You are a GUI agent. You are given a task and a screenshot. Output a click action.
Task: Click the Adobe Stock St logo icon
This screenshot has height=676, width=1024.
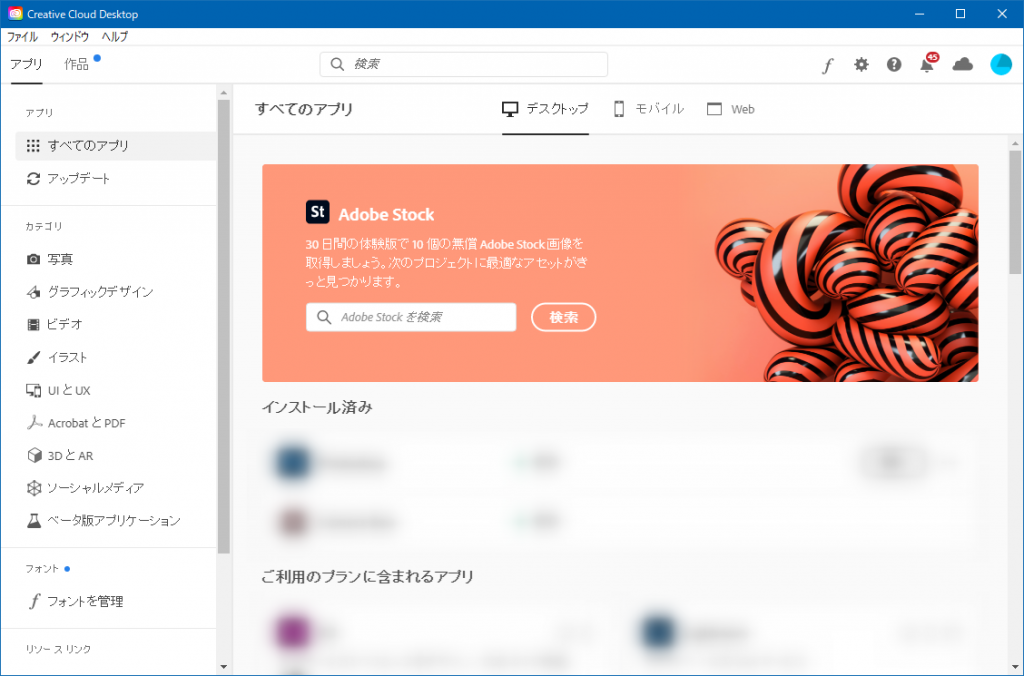pos(317,212)
